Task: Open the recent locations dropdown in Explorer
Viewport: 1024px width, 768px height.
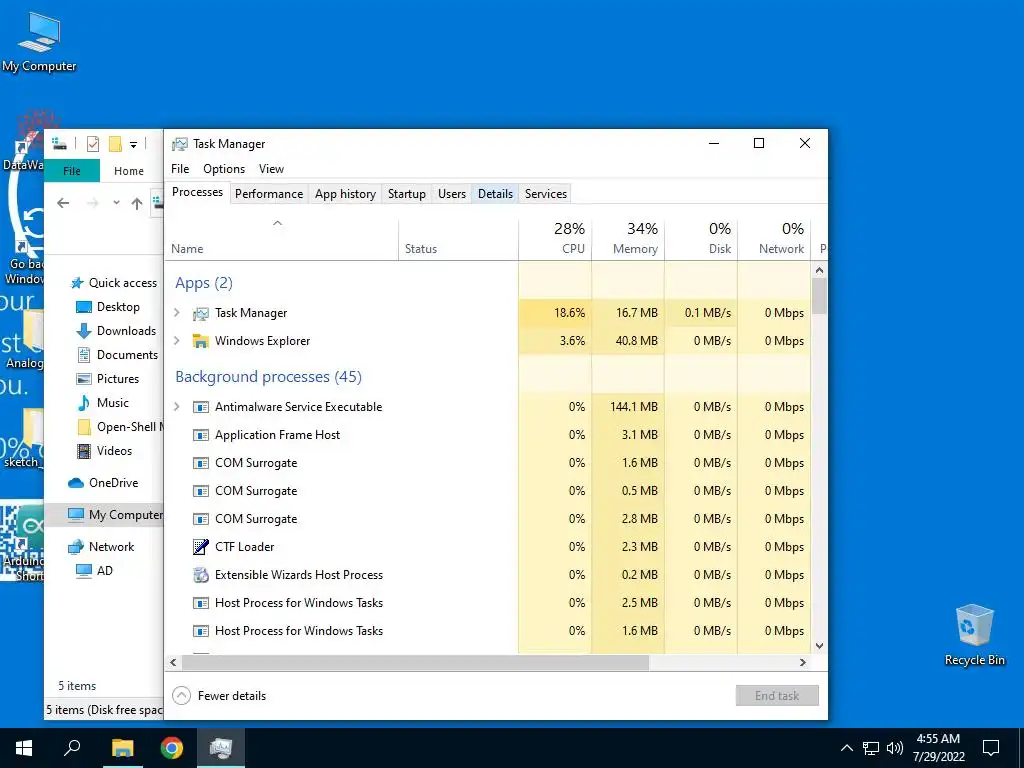Action: pyautogui.click(x=116, y=203)
